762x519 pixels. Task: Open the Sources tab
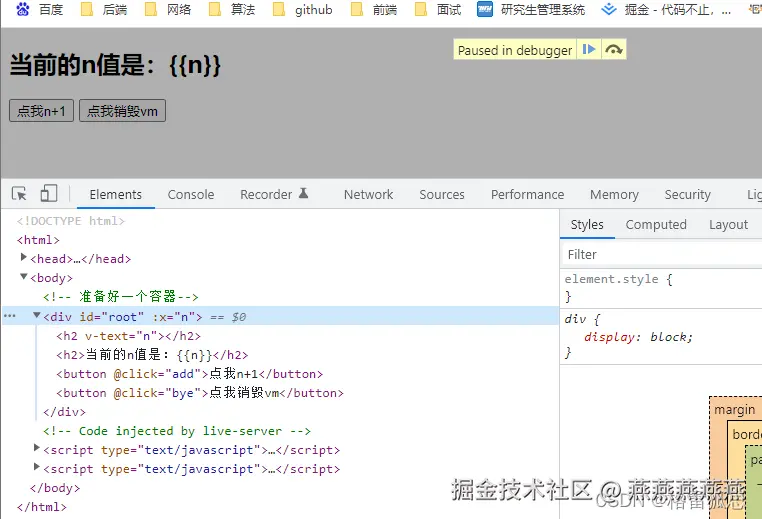pyautogui.click(x=442, y=194)
